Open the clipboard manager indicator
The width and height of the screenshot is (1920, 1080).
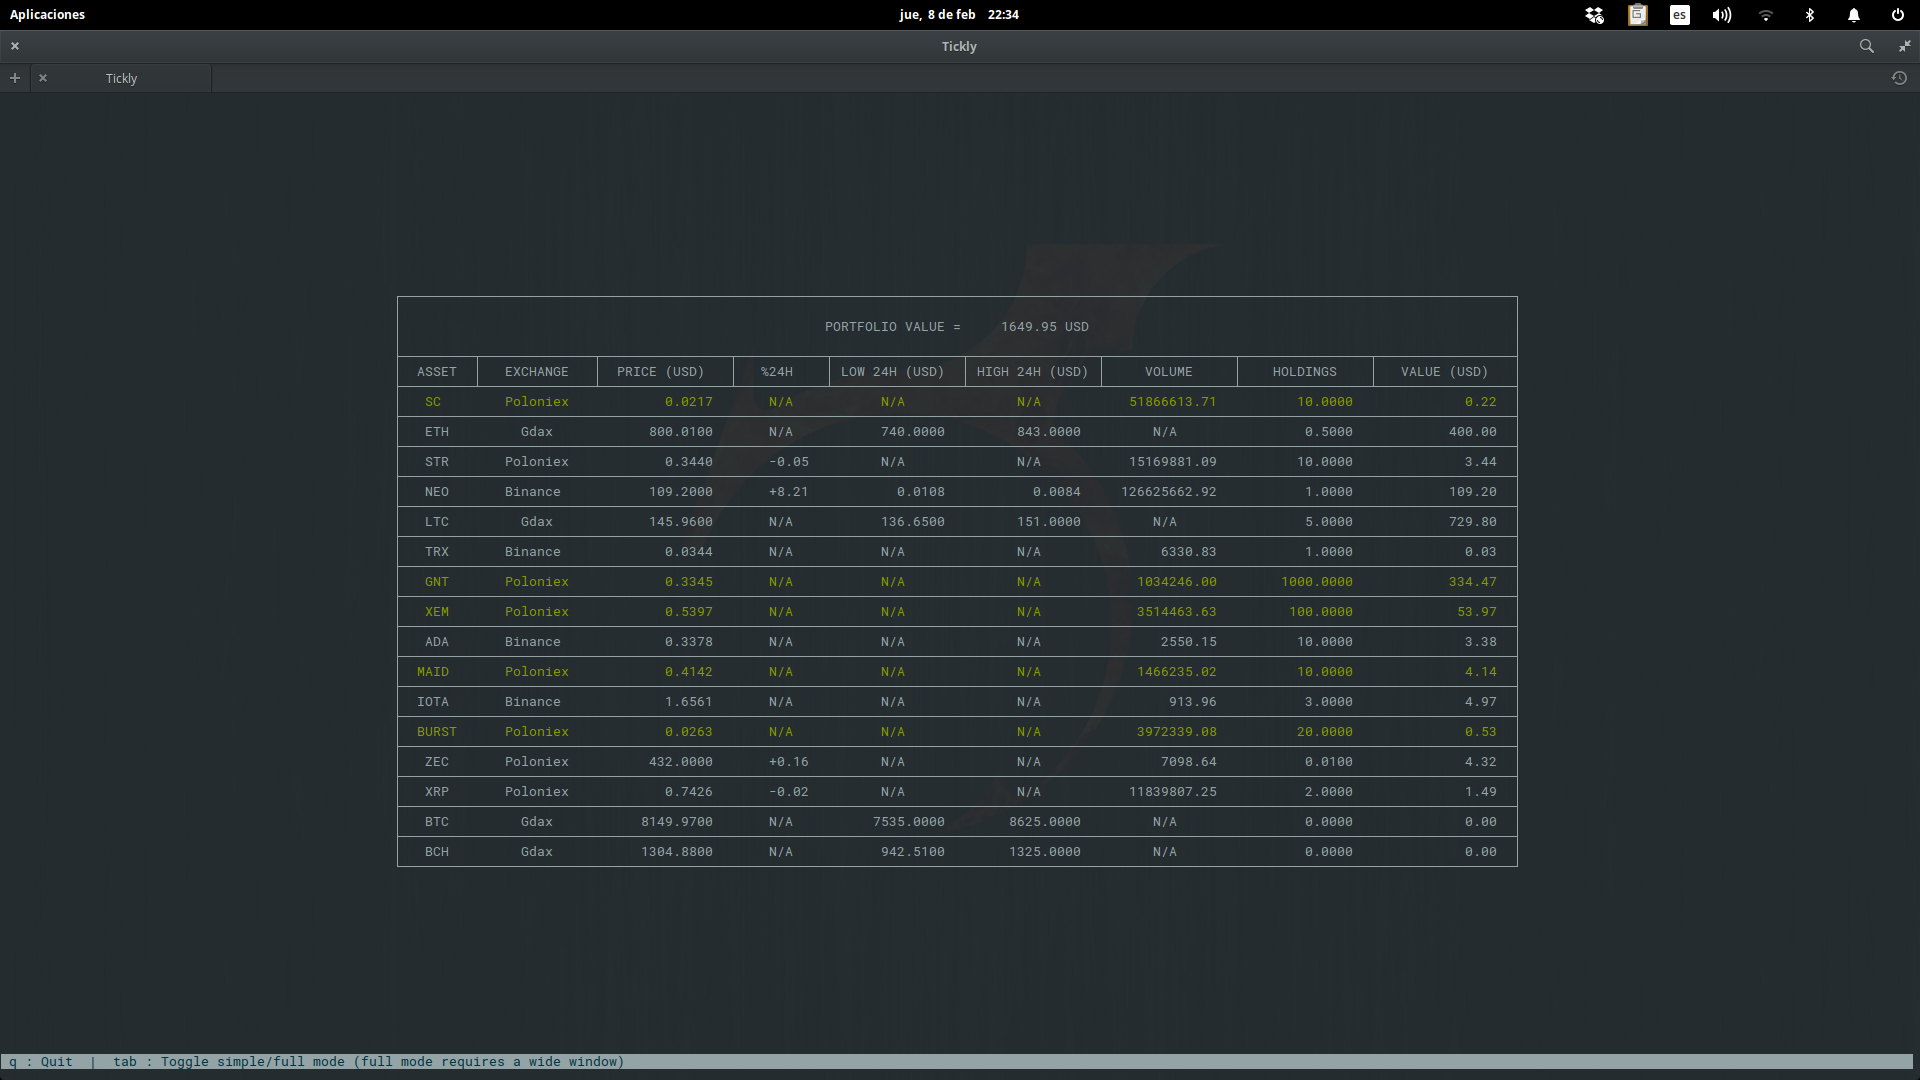click(x=1637, y=15)
